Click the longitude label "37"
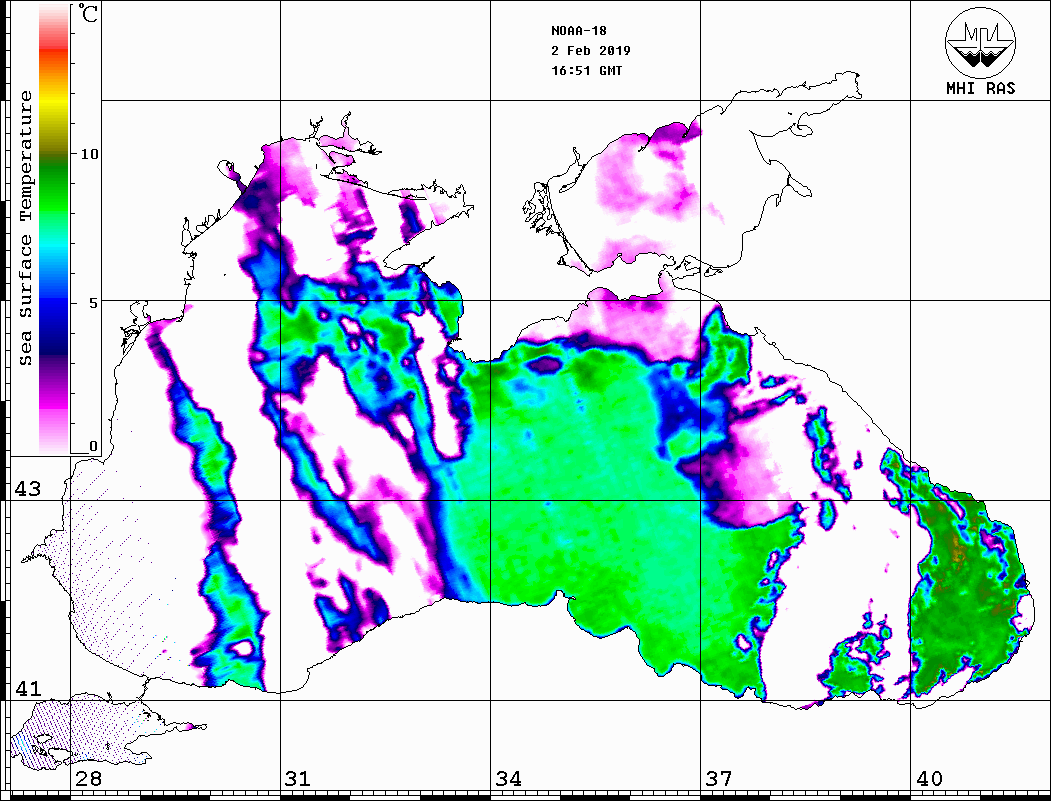This screenshot has height=801, width=1051. click(x=719, y=779)
